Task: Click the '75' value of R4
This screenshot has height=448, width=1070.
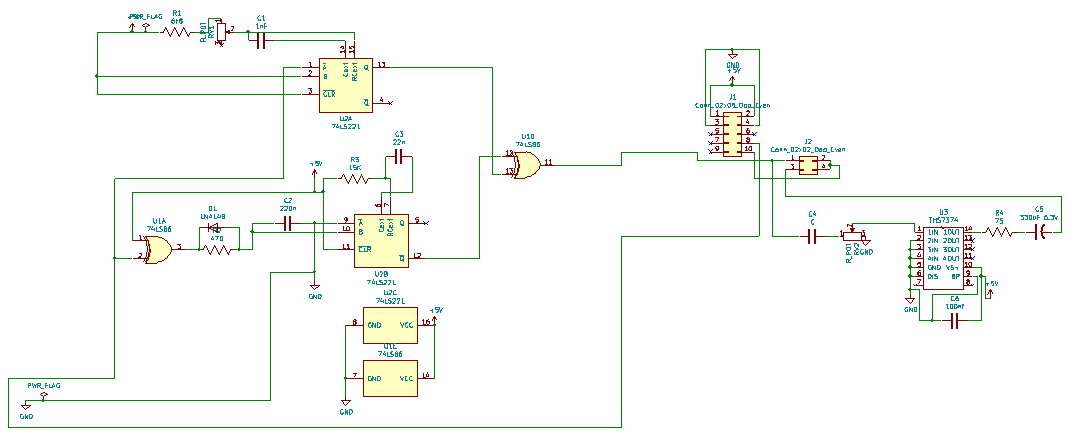Action: 1000,220
